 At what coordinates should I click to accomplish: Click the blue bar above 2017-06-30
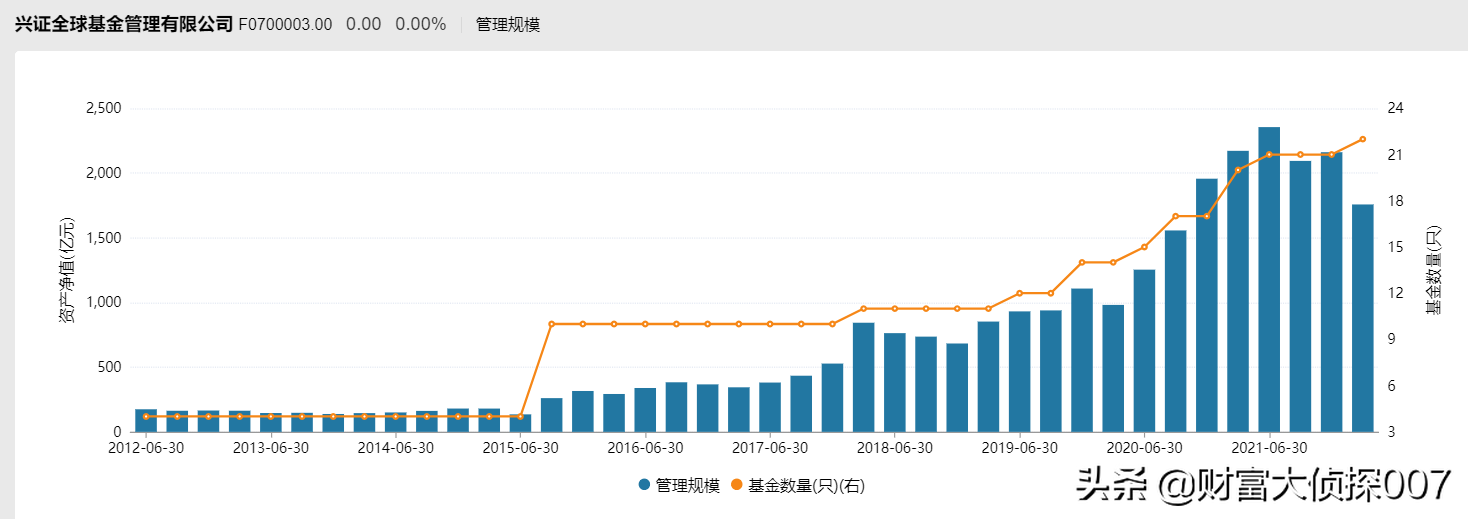pyautogui.click(x=770, y=407)
